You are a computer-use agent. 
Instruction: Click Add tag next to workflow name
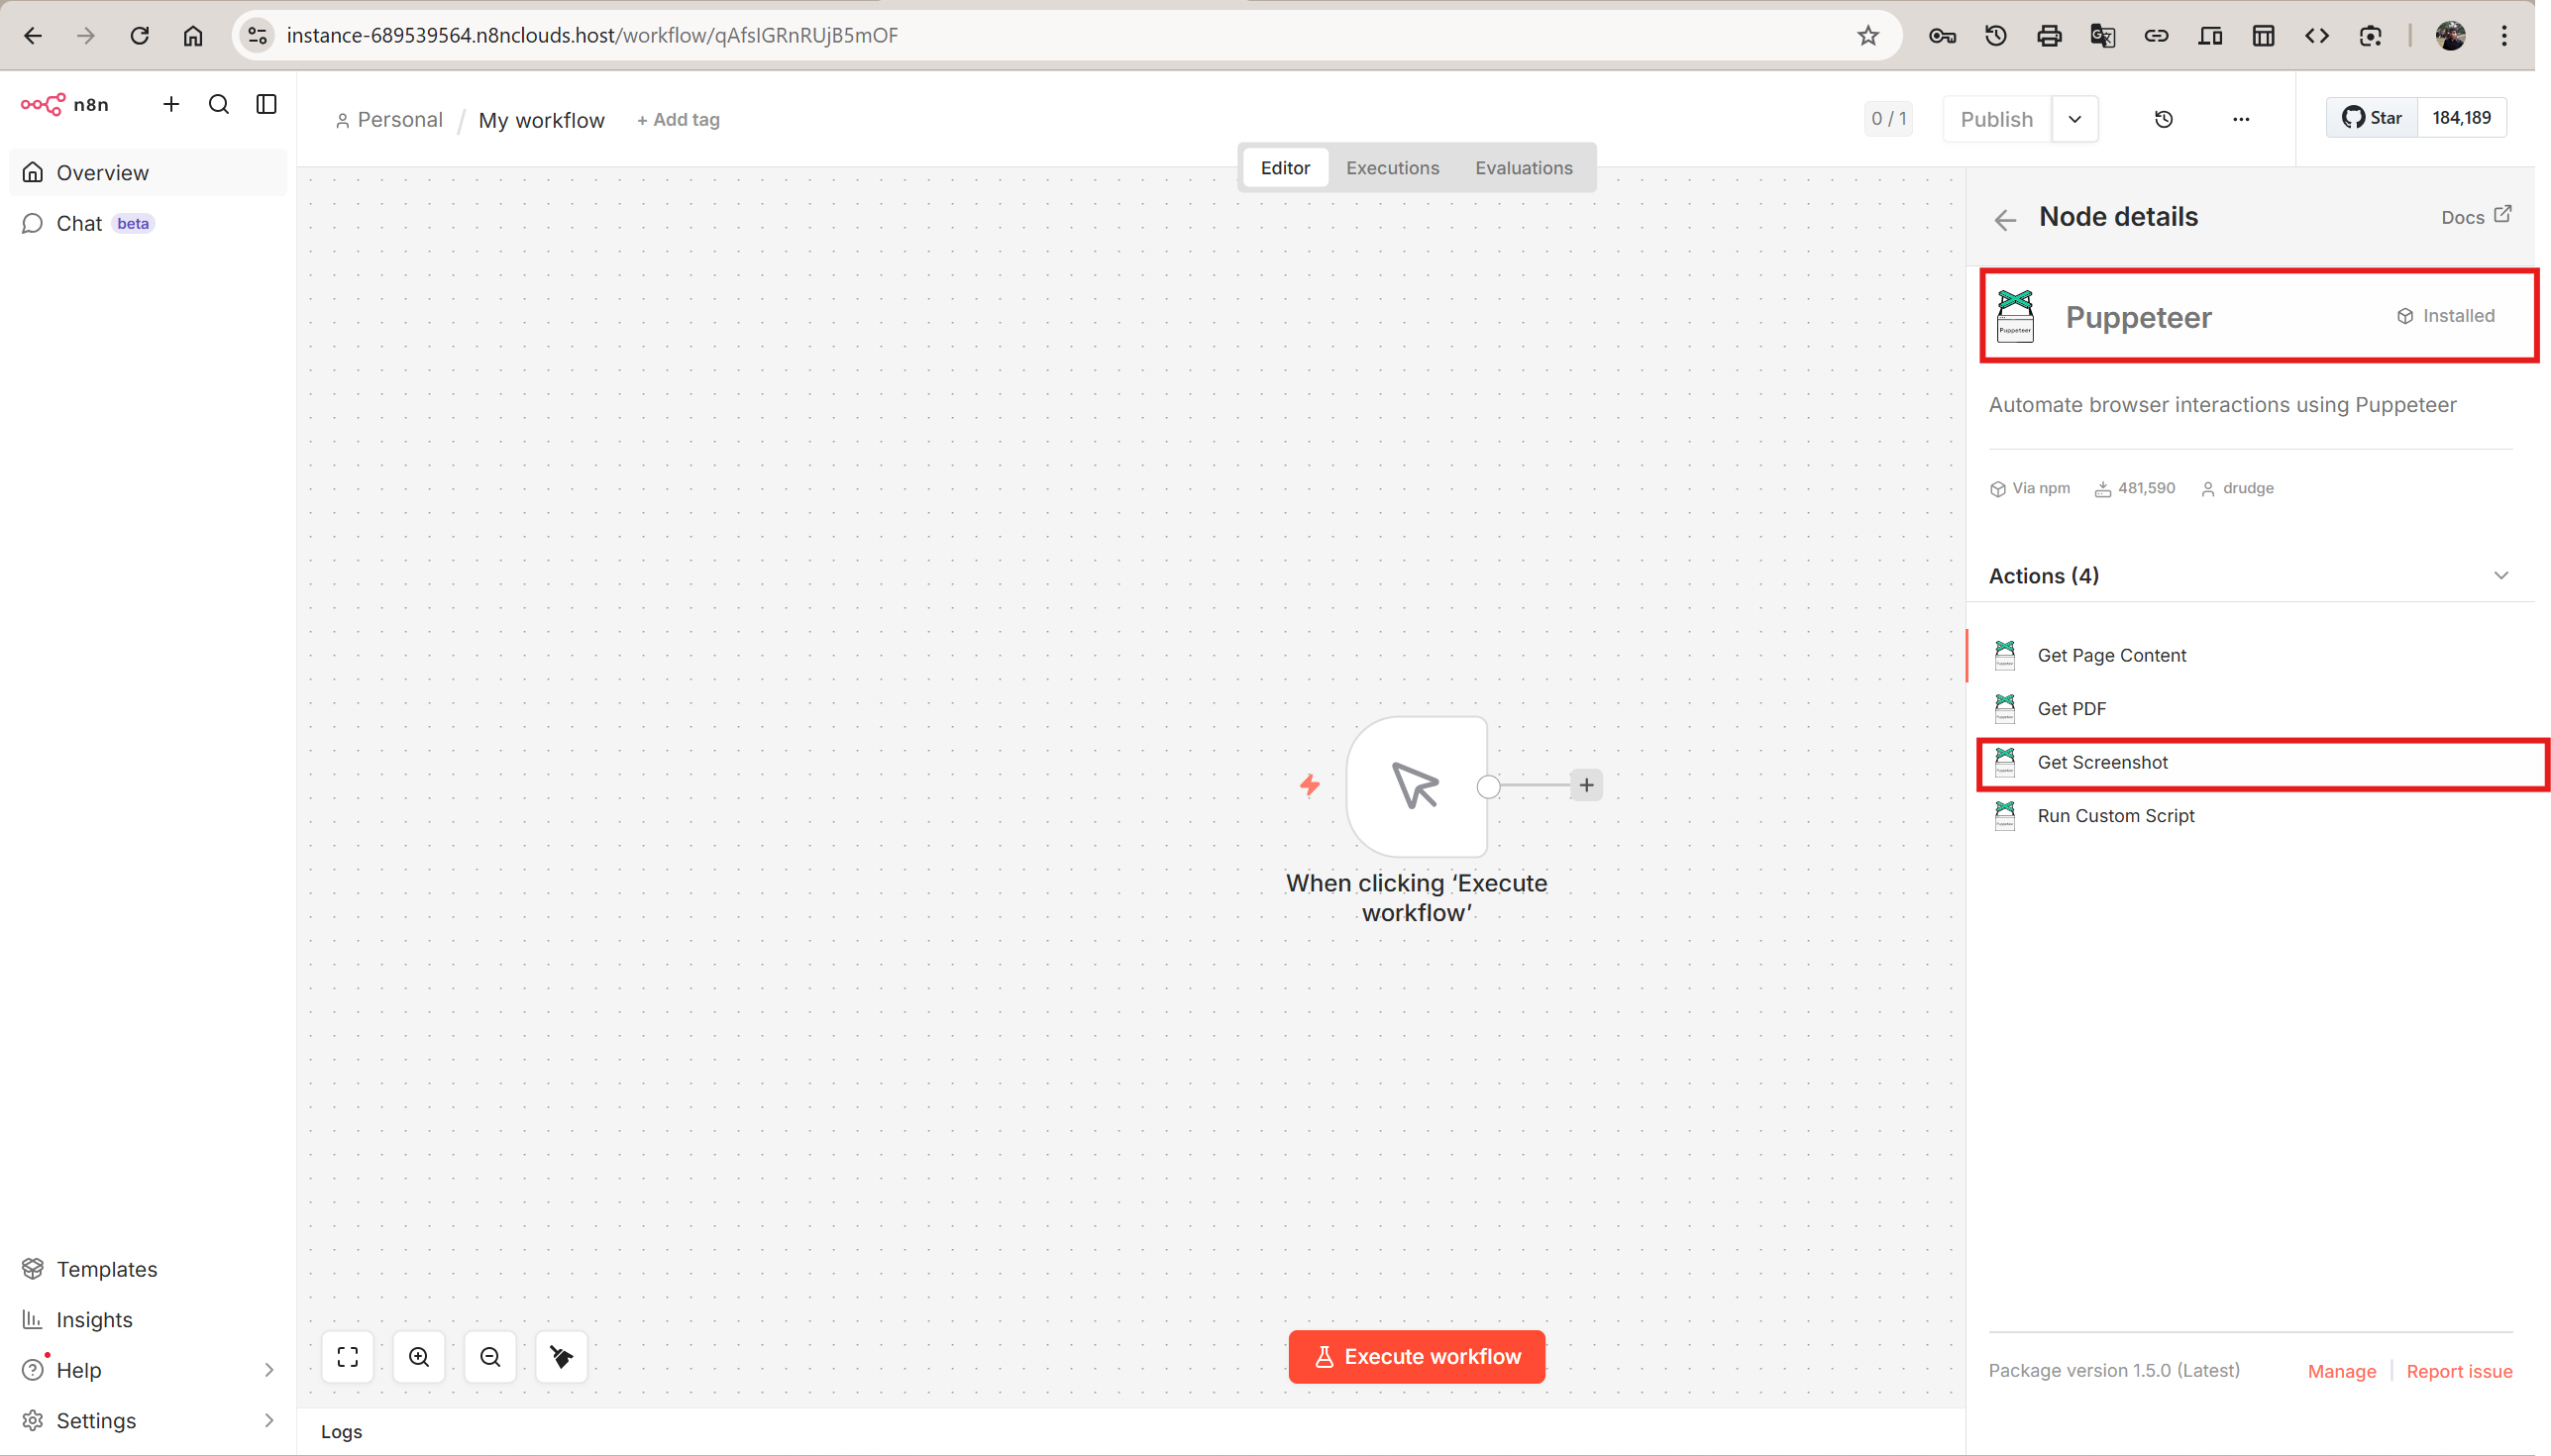[x=678, y=120]
